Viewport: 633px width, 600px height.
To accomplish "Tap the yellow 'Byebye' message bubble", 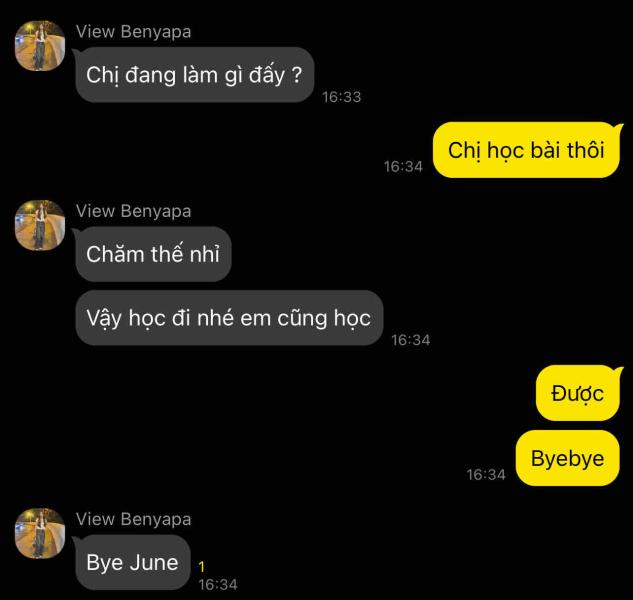I will click(x=568, y=458).
